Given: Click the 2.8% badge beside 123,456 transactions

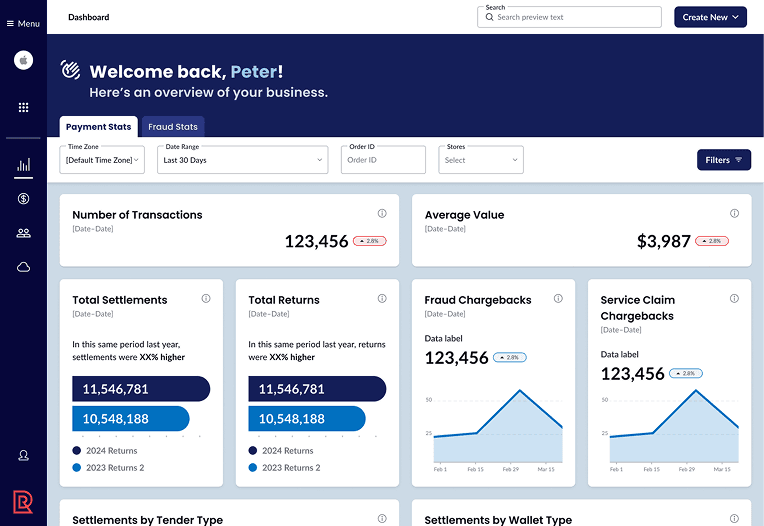Looking at the screenshot, I should [x=369, y=241].
